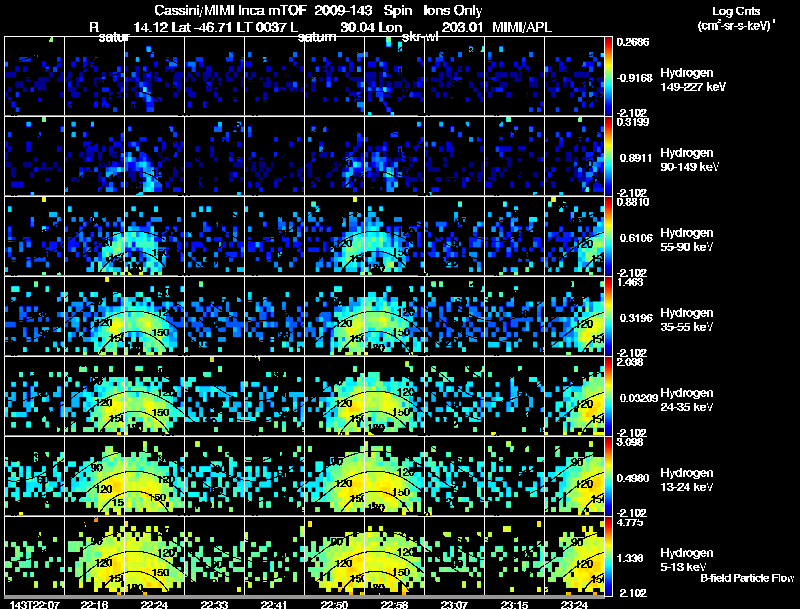Viewport: 800px width, 609px height.
Task: Click the color bar beside Hydrogen 90-149 keV
Action: pyautogui.click(x=608, y=156)
